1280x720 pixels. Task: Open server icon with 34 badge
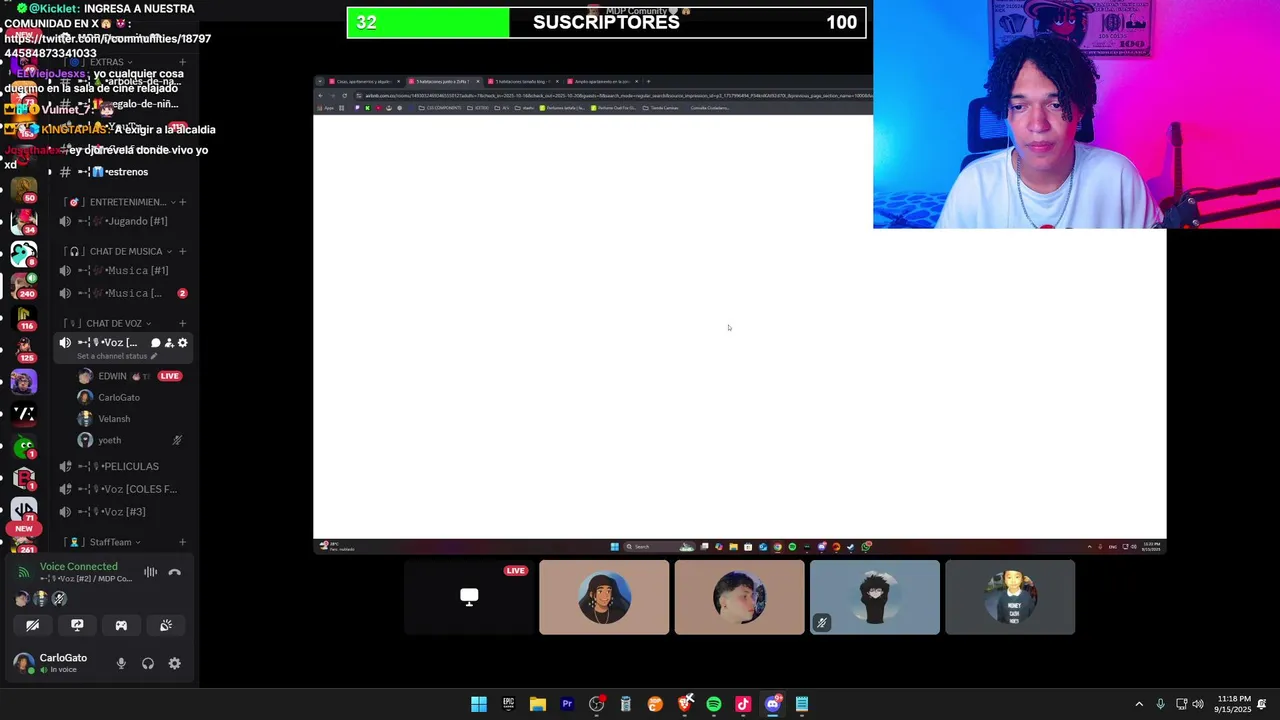tap(24, 221)
